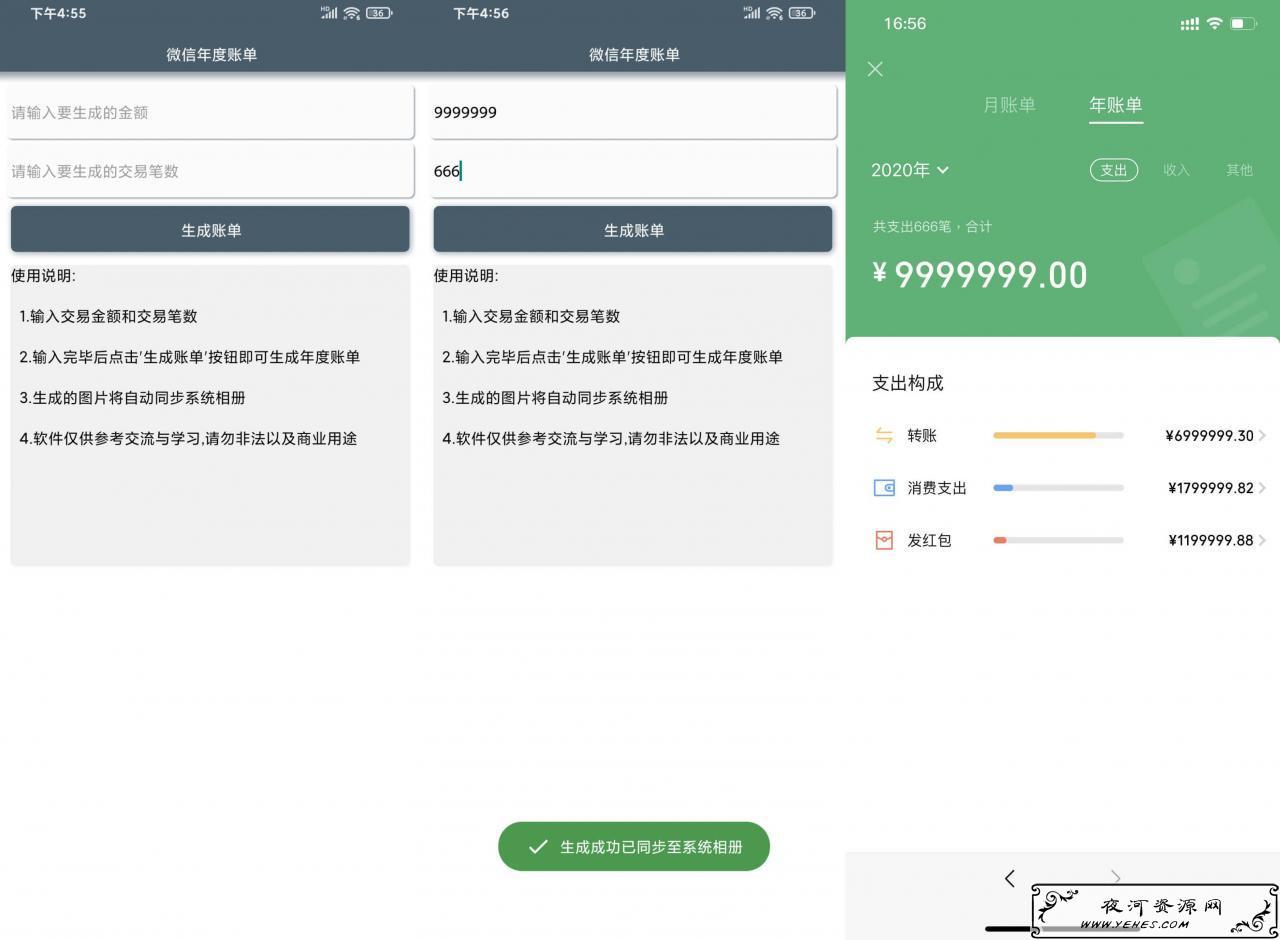Click middle instruction 2 about 生成年度账单

point(612,357)
